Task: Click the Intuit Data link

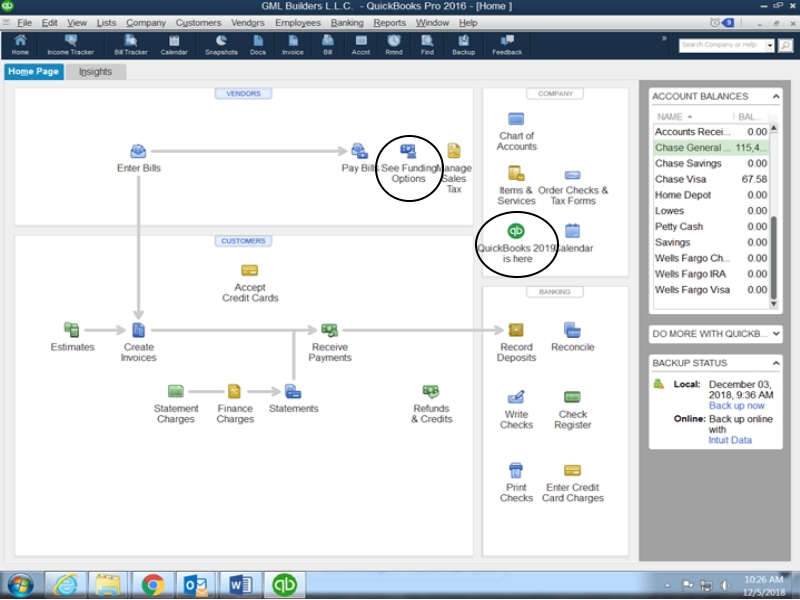Action: coord(730,440)
